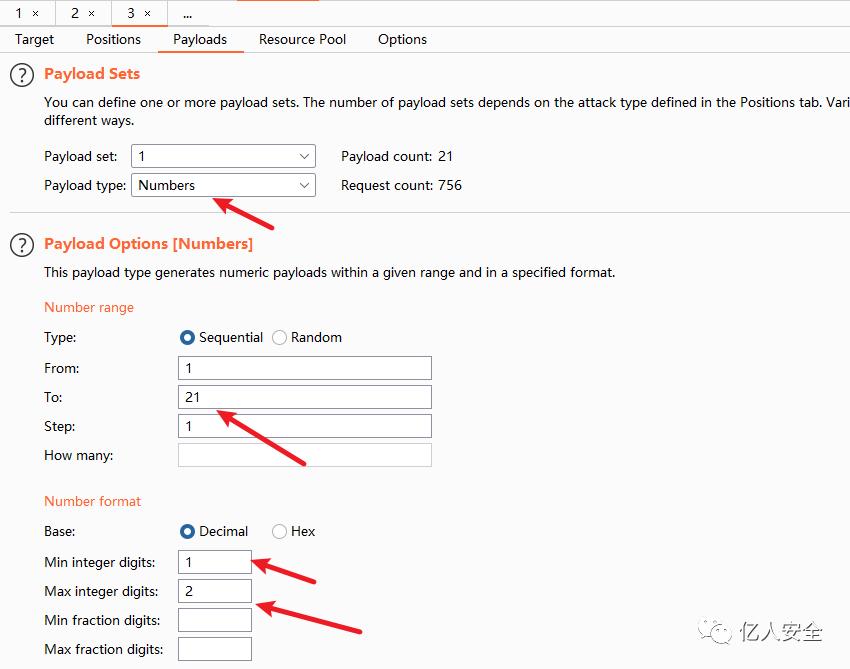Viewport: 850px width, 669px height.
Task: Click the To input field
Action: pos(305,397)
